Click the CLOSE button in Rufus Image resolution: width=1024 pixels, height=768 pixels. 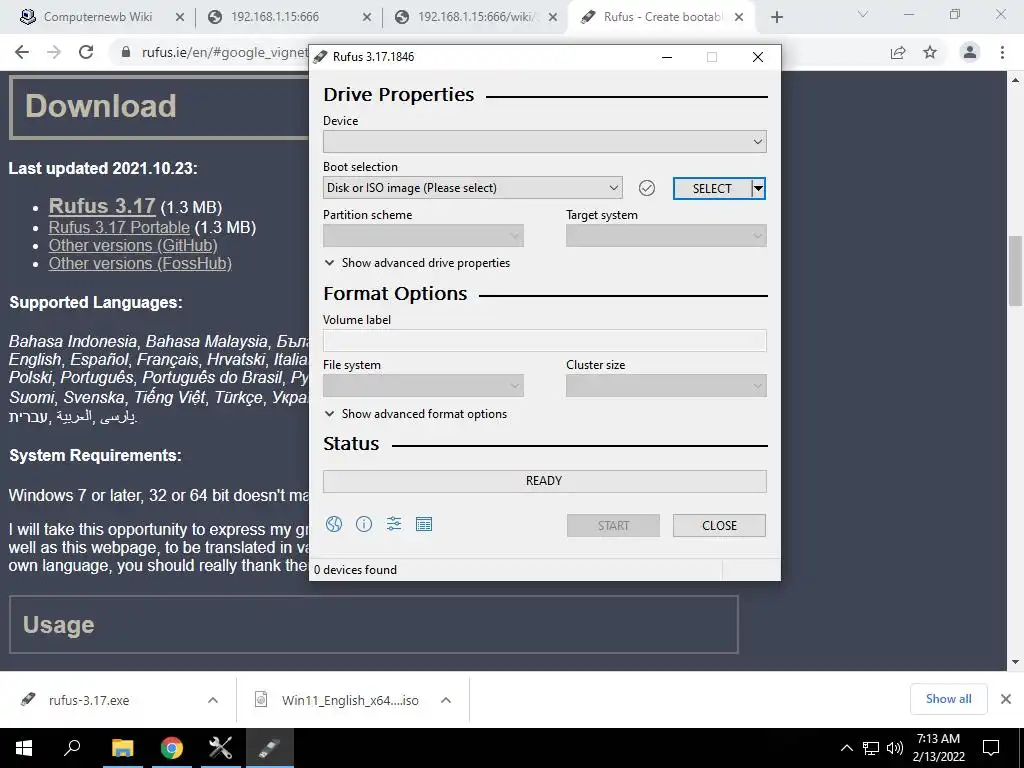point(719,526)
